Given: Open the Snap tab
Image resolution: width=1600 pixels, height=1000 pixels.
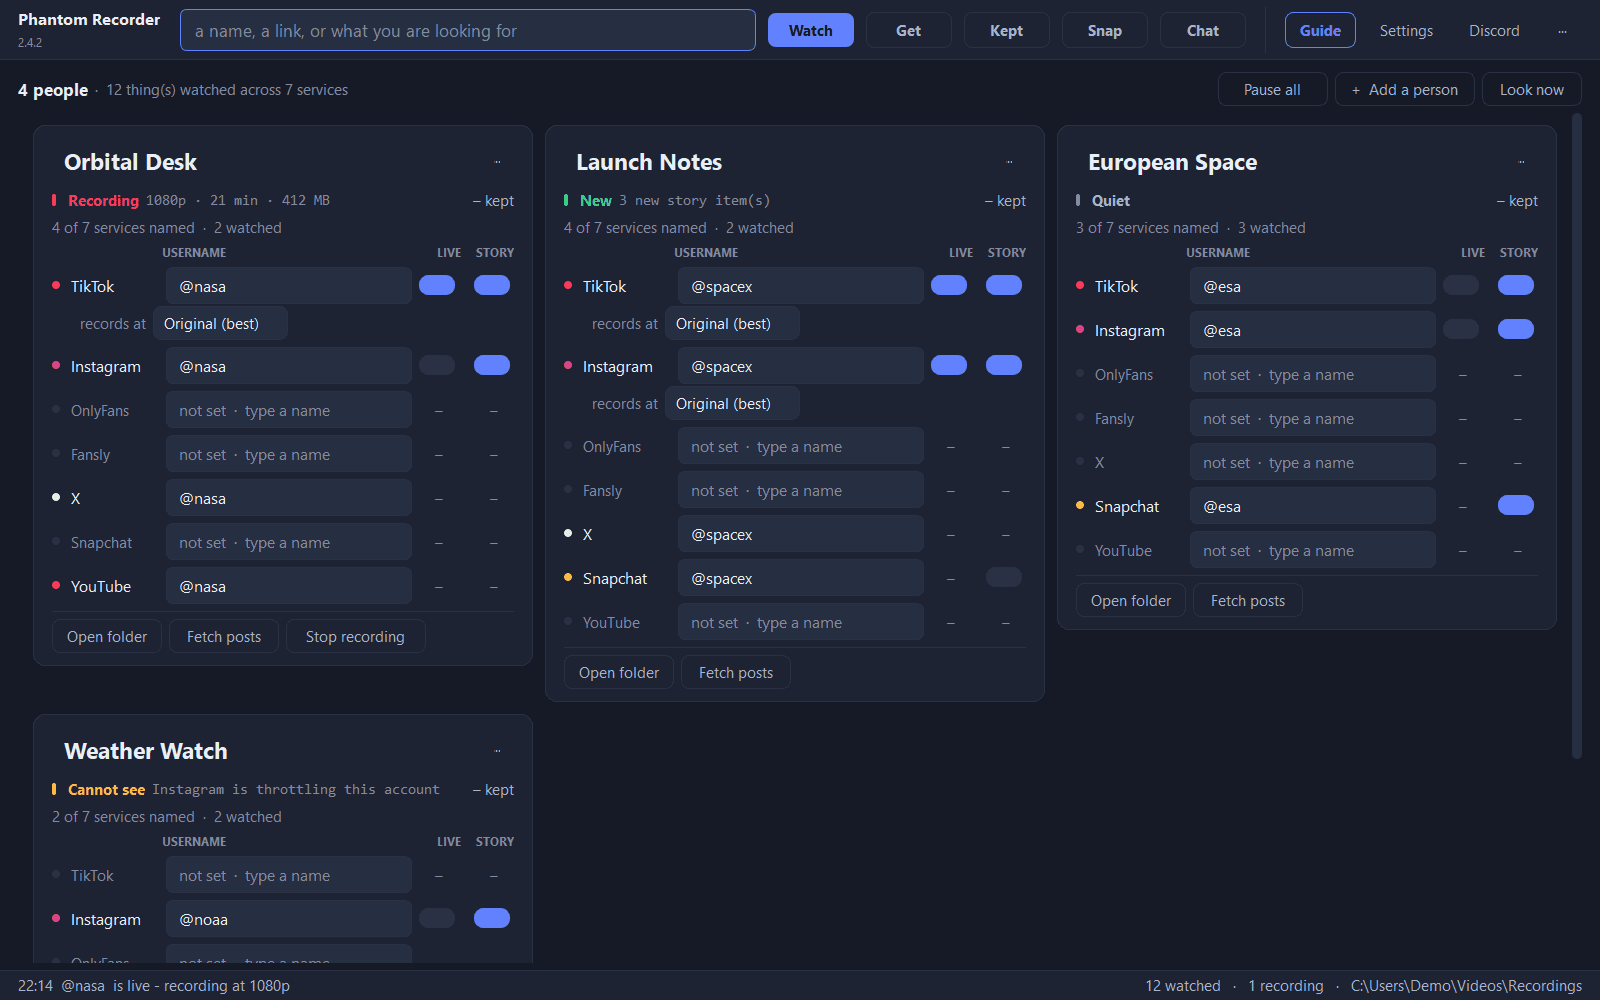Looking at the screenshot, I should coord(1104,31).
